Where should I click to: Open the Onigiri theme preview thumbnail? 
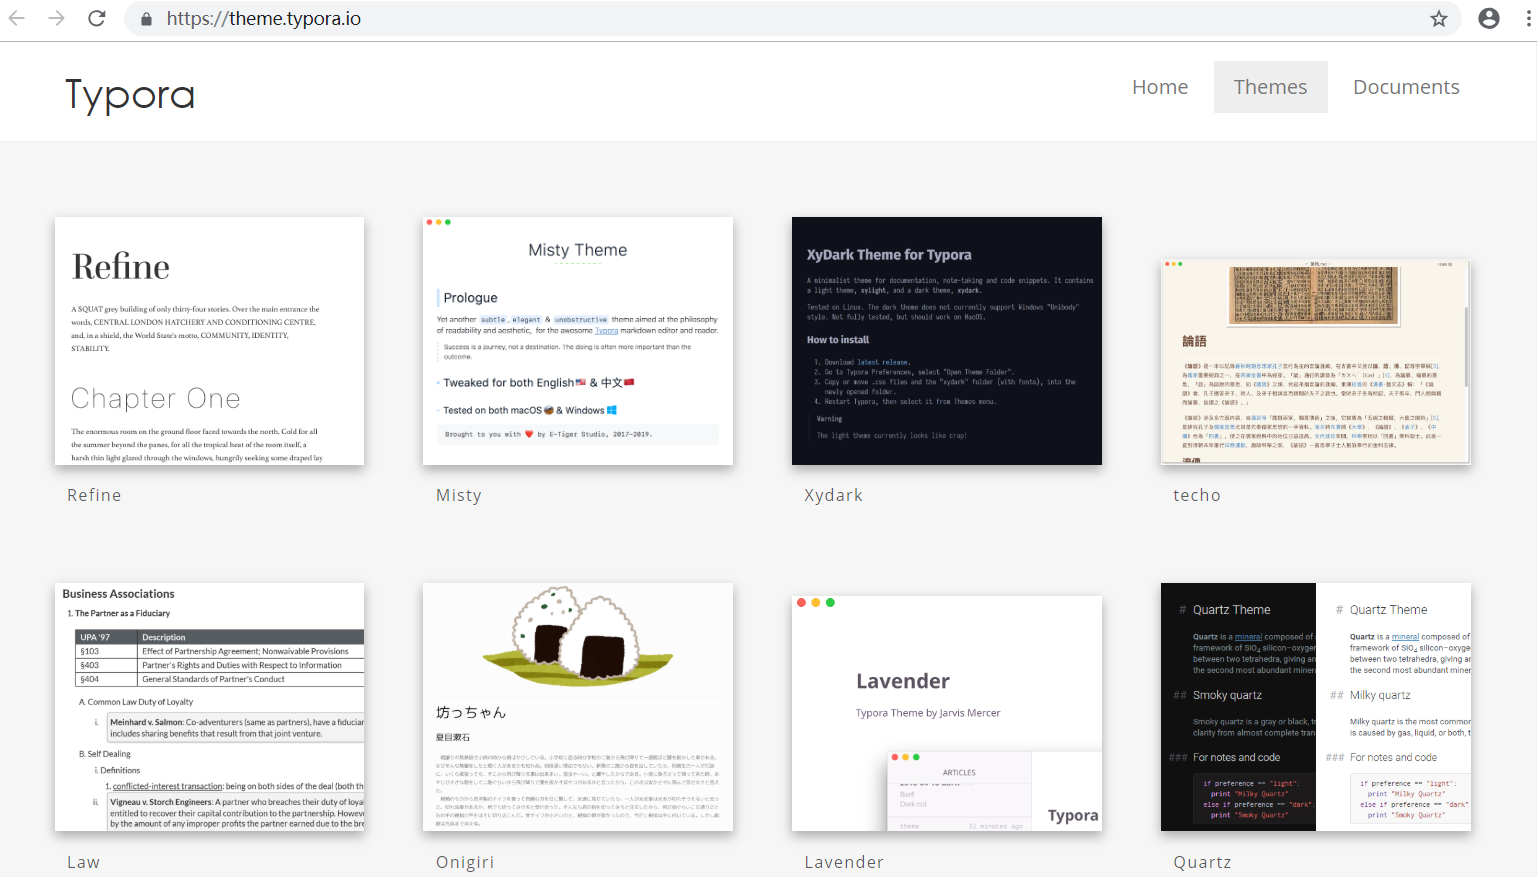click(578, 707)
